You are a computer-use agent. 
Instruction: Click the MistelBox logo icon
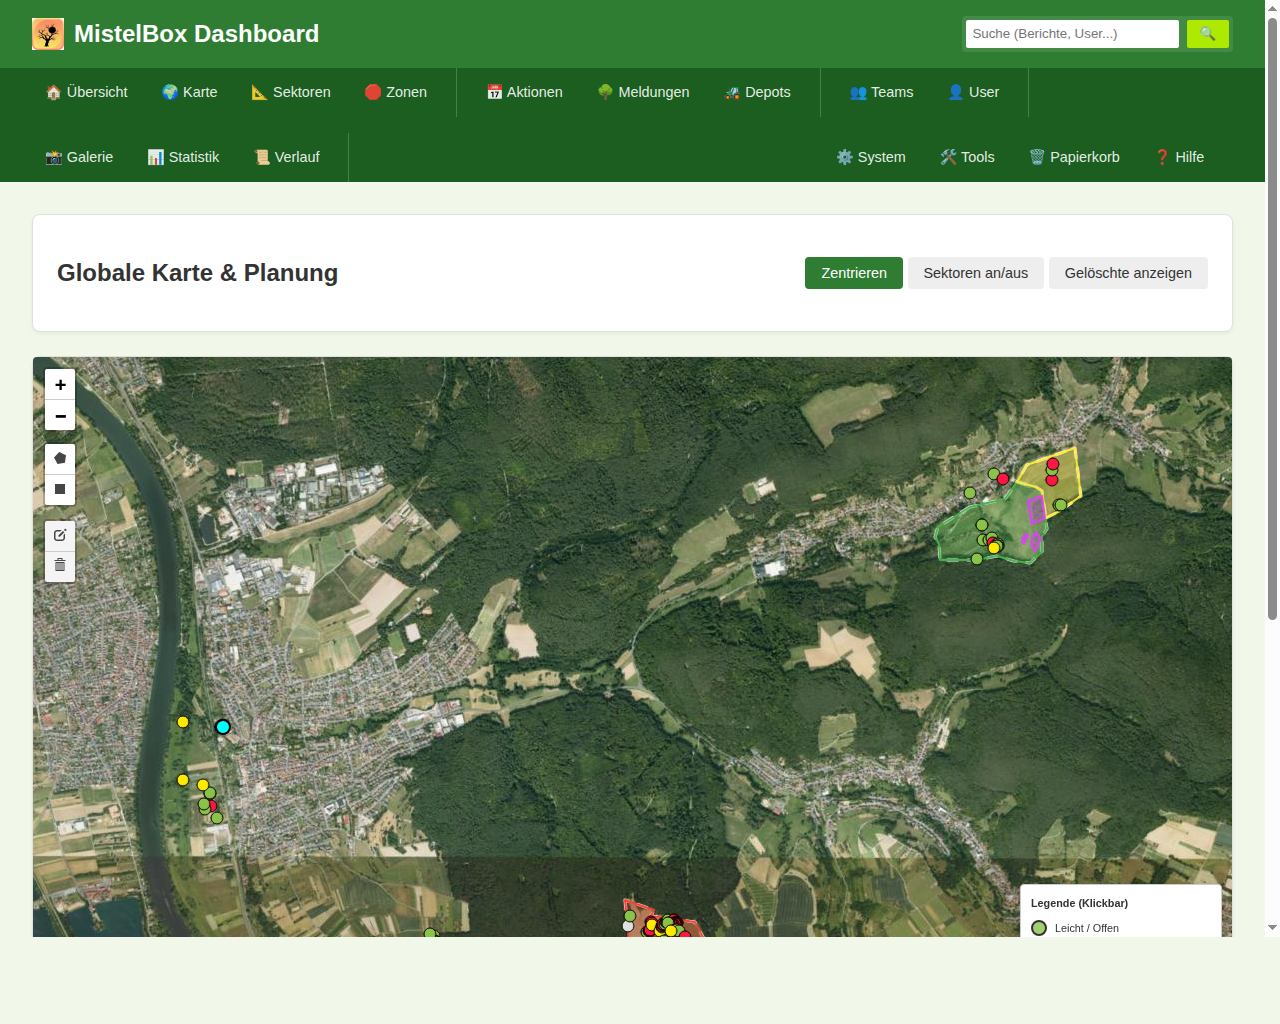click(48, 34)
